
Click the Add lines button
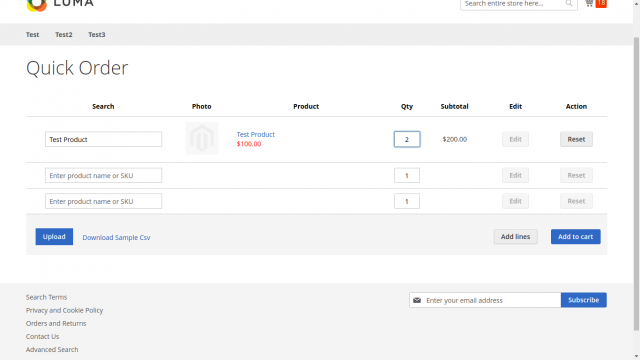(x=516, y=237)
